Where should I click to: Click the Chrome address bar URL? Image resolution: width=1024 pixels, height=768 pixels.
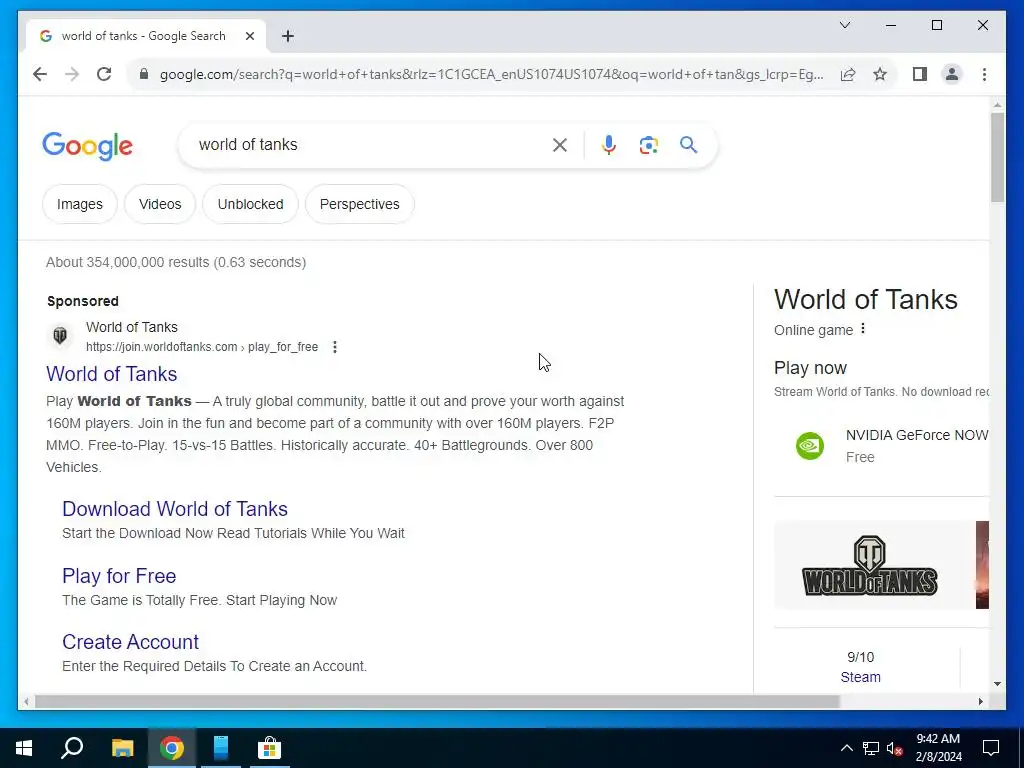(x=491, y=74)
